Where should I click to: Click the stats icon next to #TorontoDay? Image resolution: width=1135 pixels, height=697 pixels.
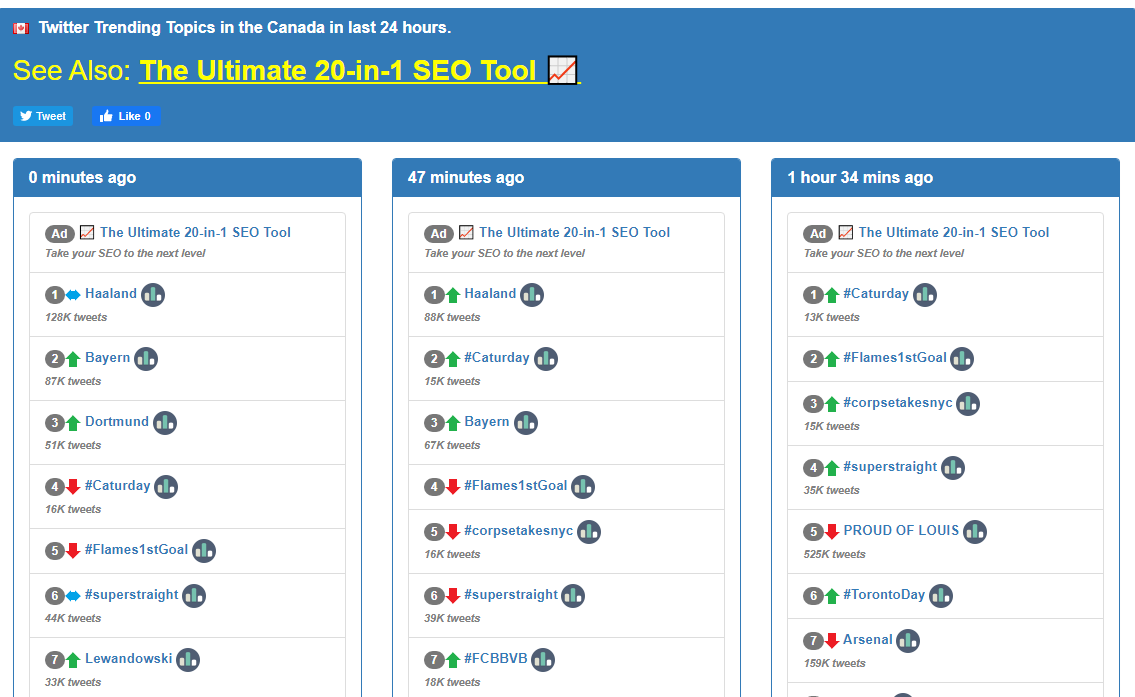click(940, 596)
